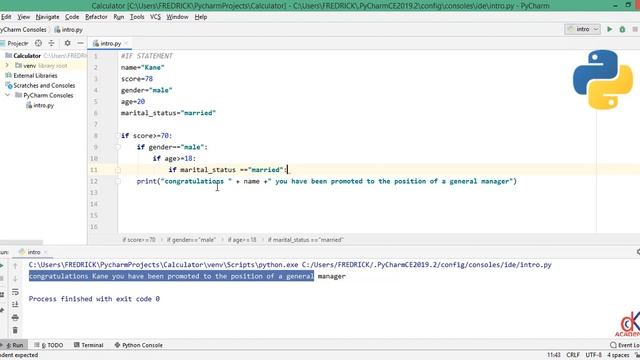
Task: Select External Libraries in project tree
Action: (x=35, y=76)
